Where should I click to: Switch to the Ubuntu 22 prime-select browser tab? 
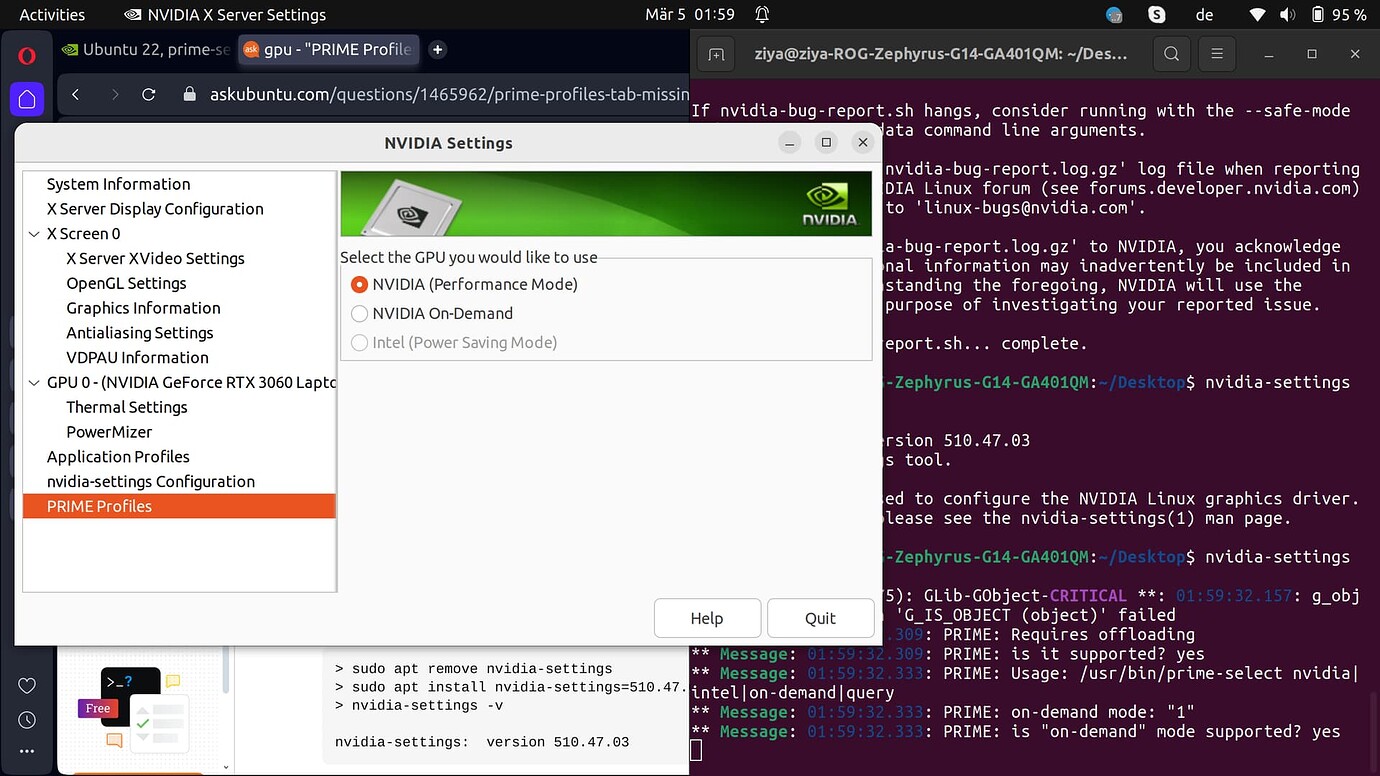point(146,49)
